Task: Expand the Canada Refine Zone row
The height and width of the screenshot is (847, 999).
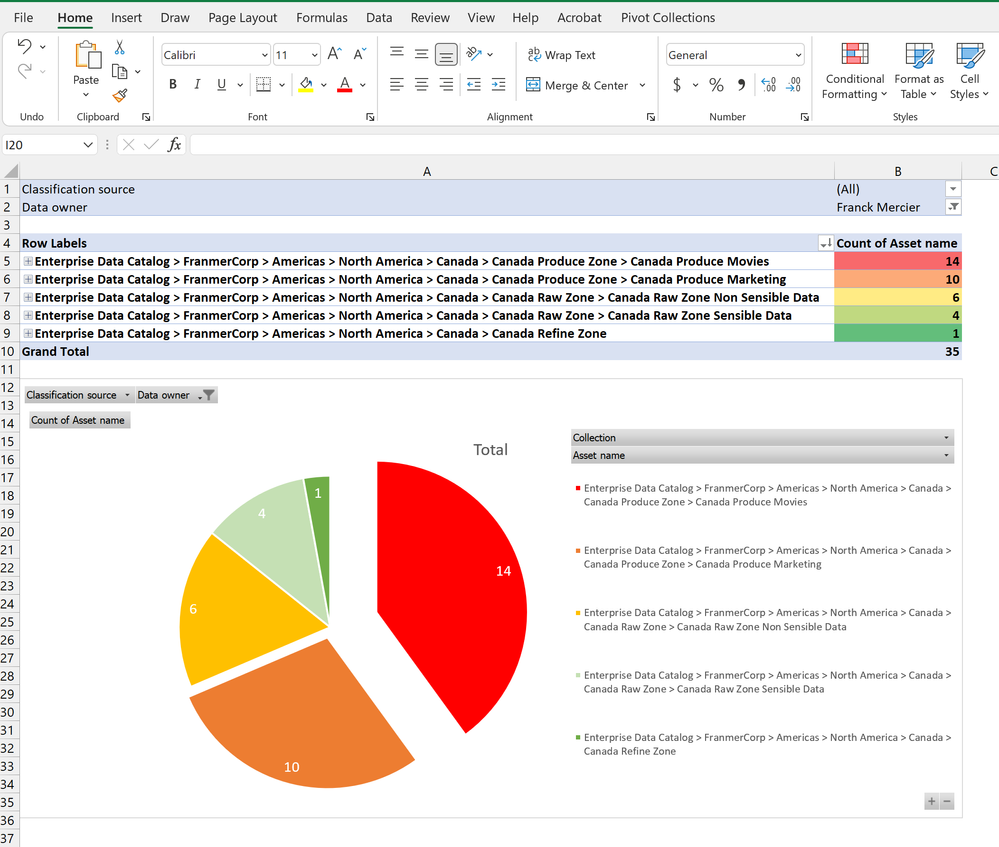Action: (x=28, y=333)
